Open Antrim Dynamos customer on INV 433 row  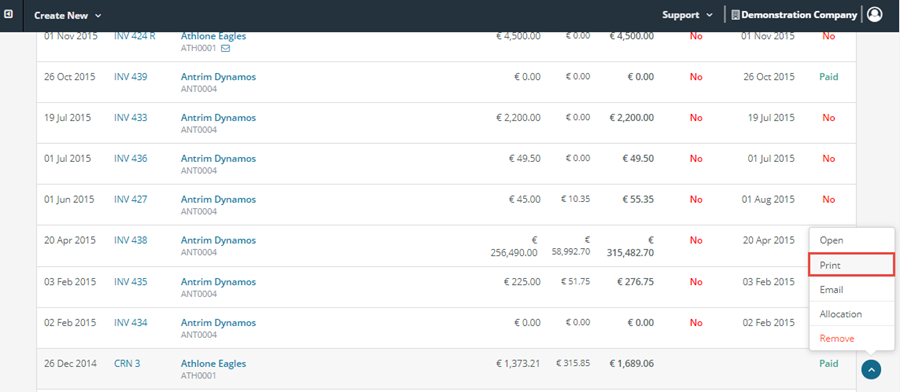[x=218, y=118]
